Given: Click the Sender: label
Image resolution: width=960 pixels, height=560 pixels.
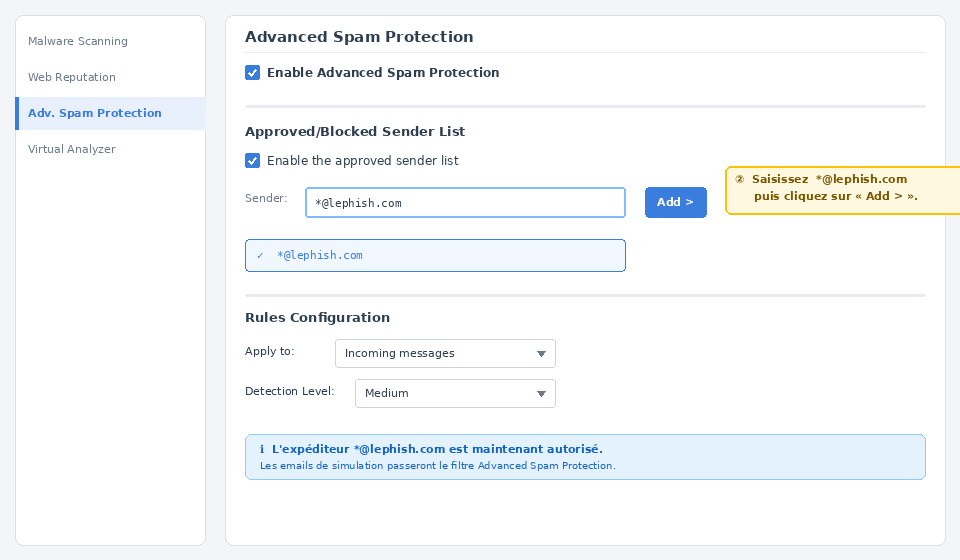Looking at the screenshot, I should 266,198.
